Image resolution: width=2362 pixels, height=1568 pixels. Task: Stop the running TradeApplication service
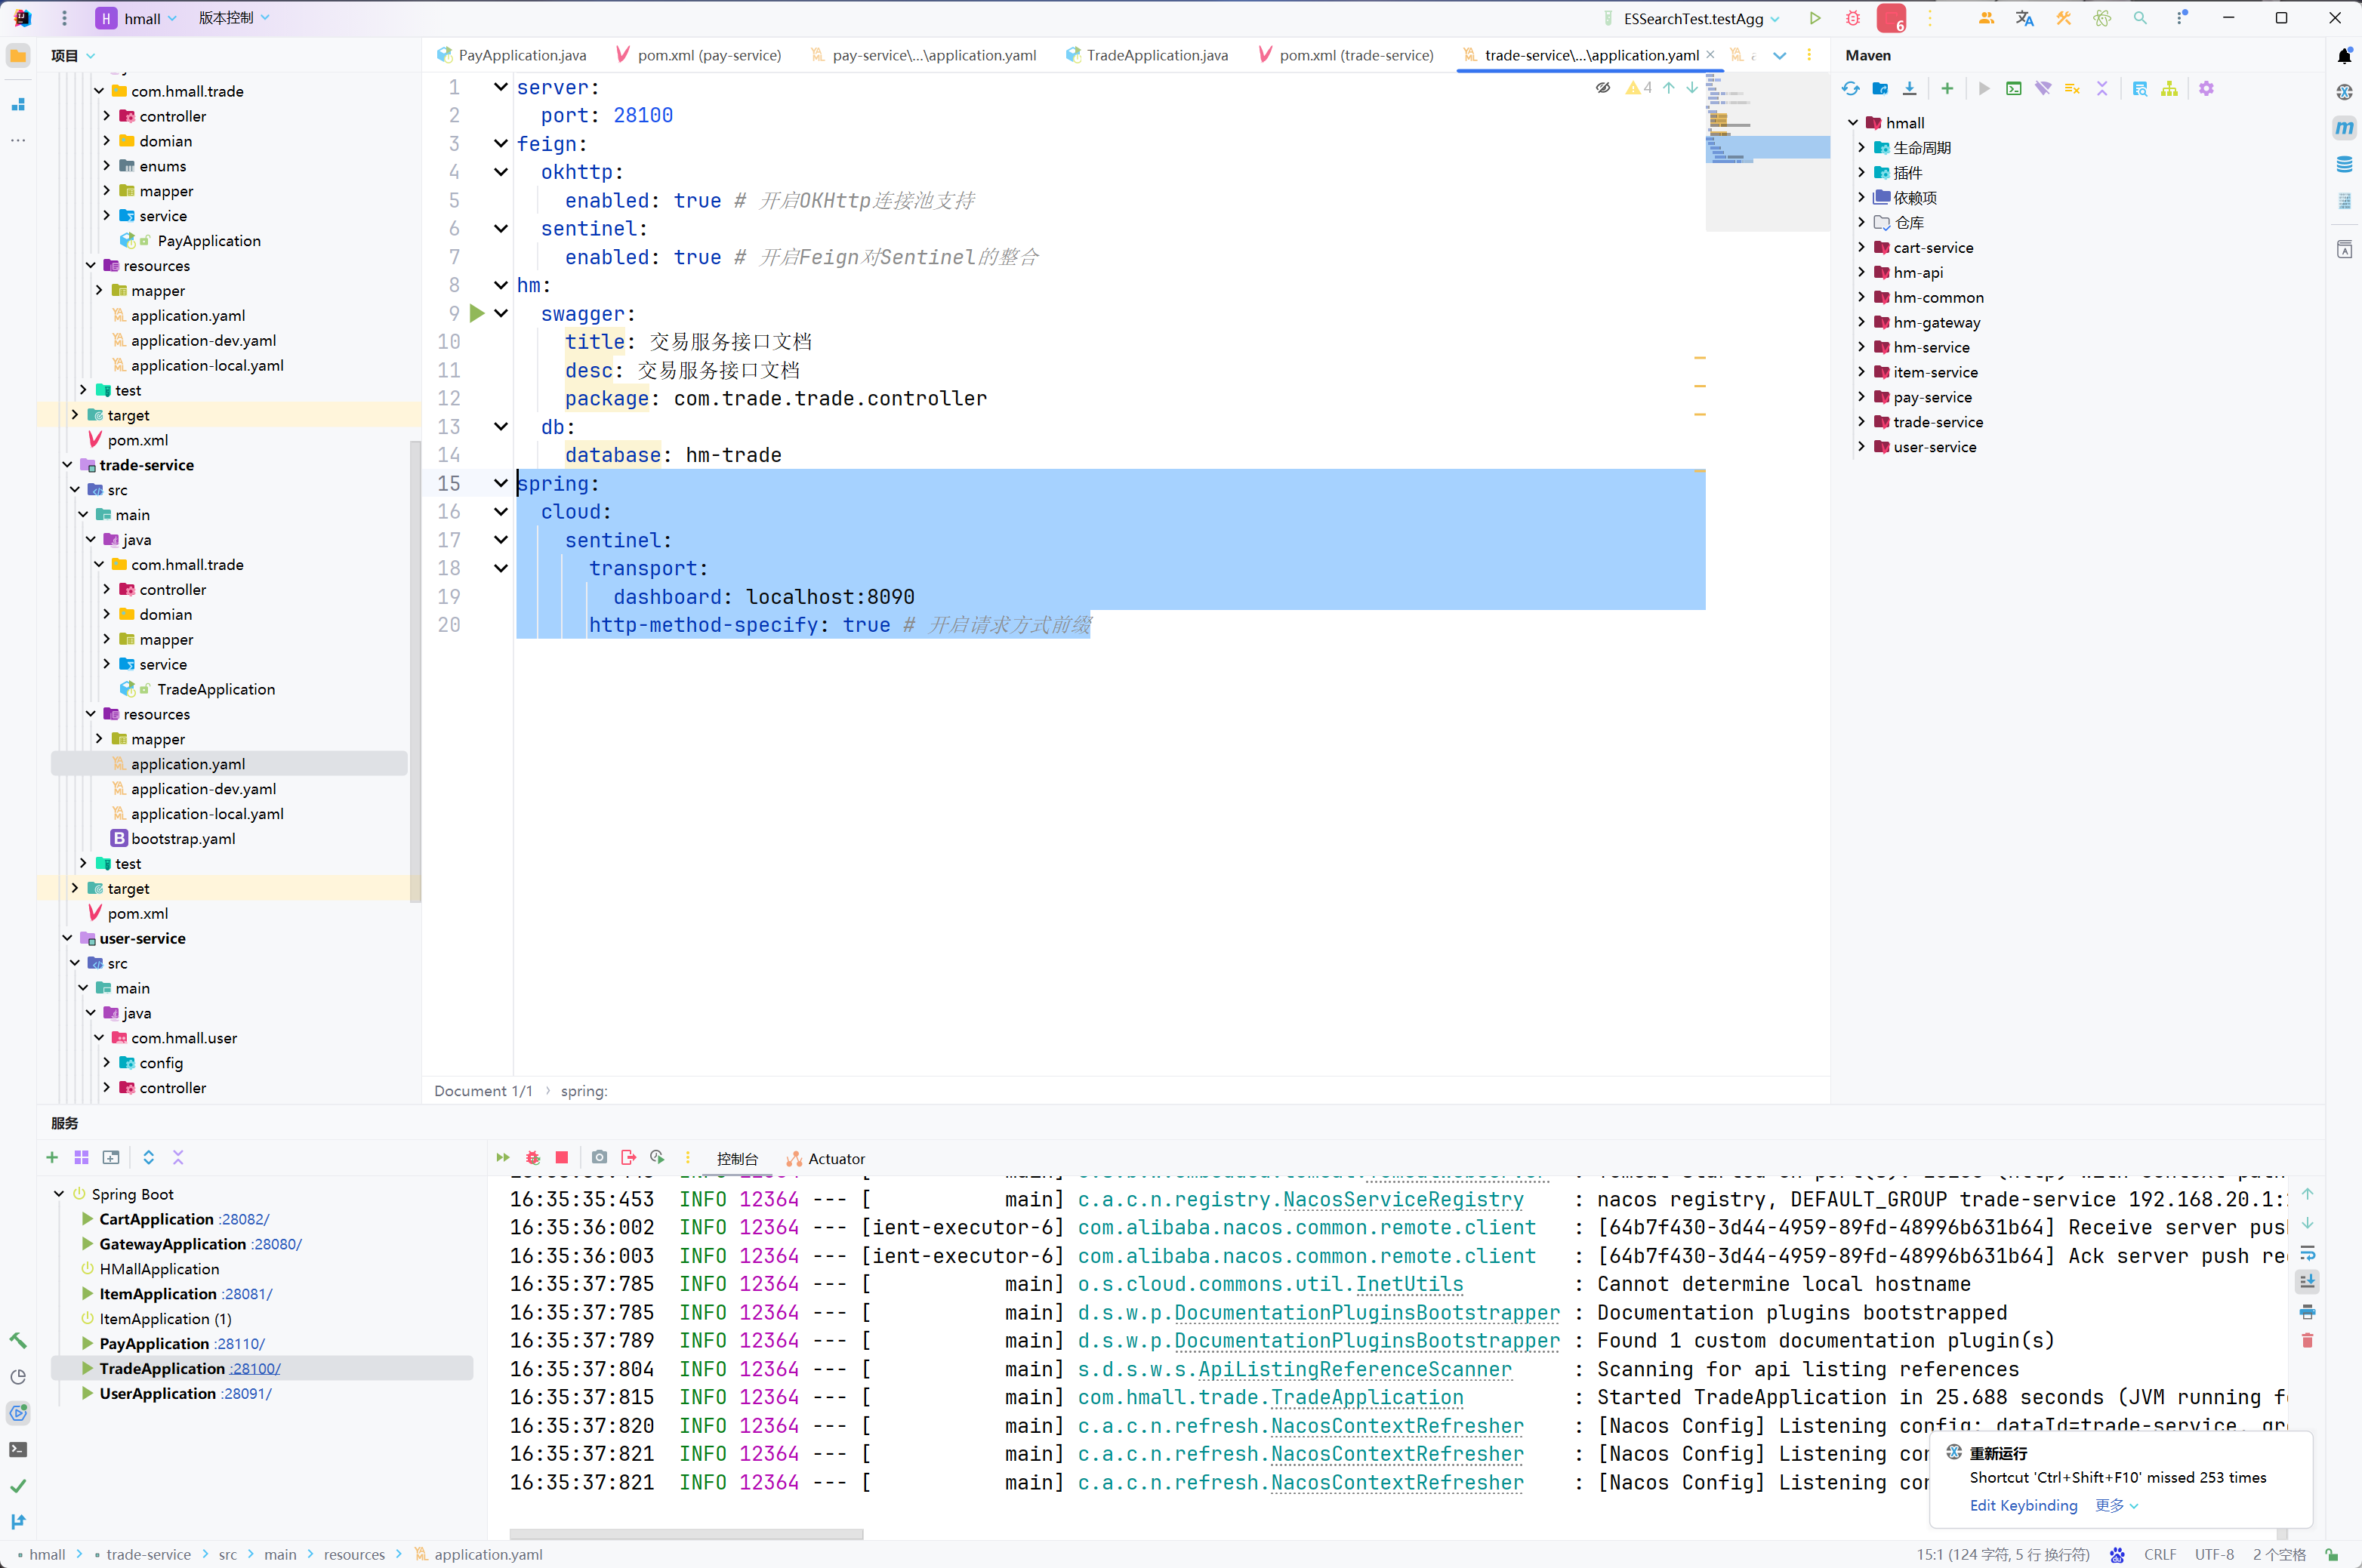coord(562,1158)
